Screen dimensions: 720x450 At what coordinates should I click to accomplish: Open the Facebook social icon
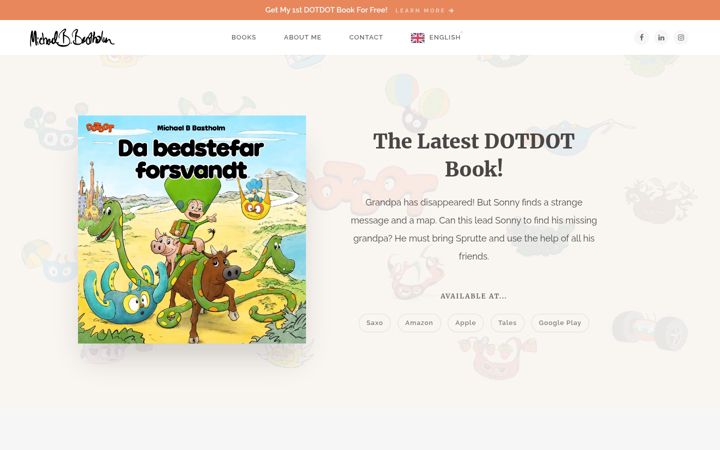tap(641, 38)
